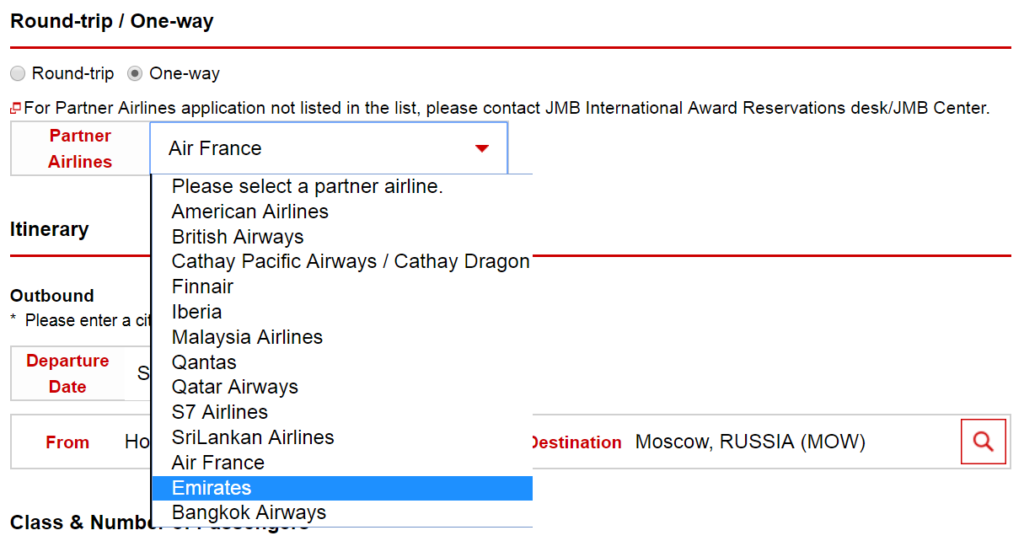Viewport: 1024px width, 541px height.
Task: Select Bangkok Airways at list bottom
Action: 342,513
